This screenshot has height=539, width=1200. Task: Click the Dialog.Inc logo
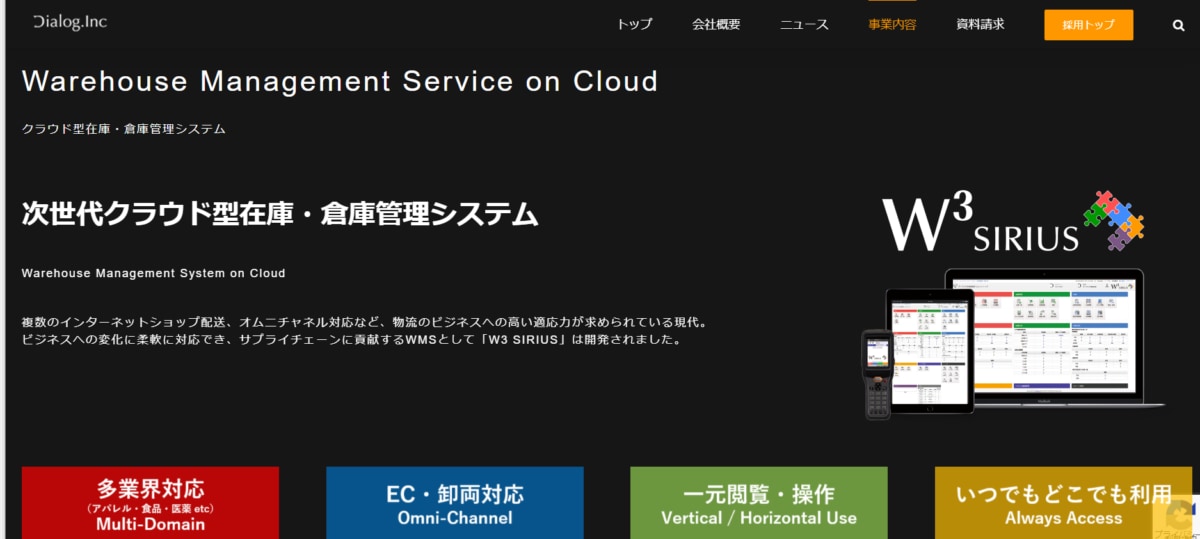tap(69, 22)
